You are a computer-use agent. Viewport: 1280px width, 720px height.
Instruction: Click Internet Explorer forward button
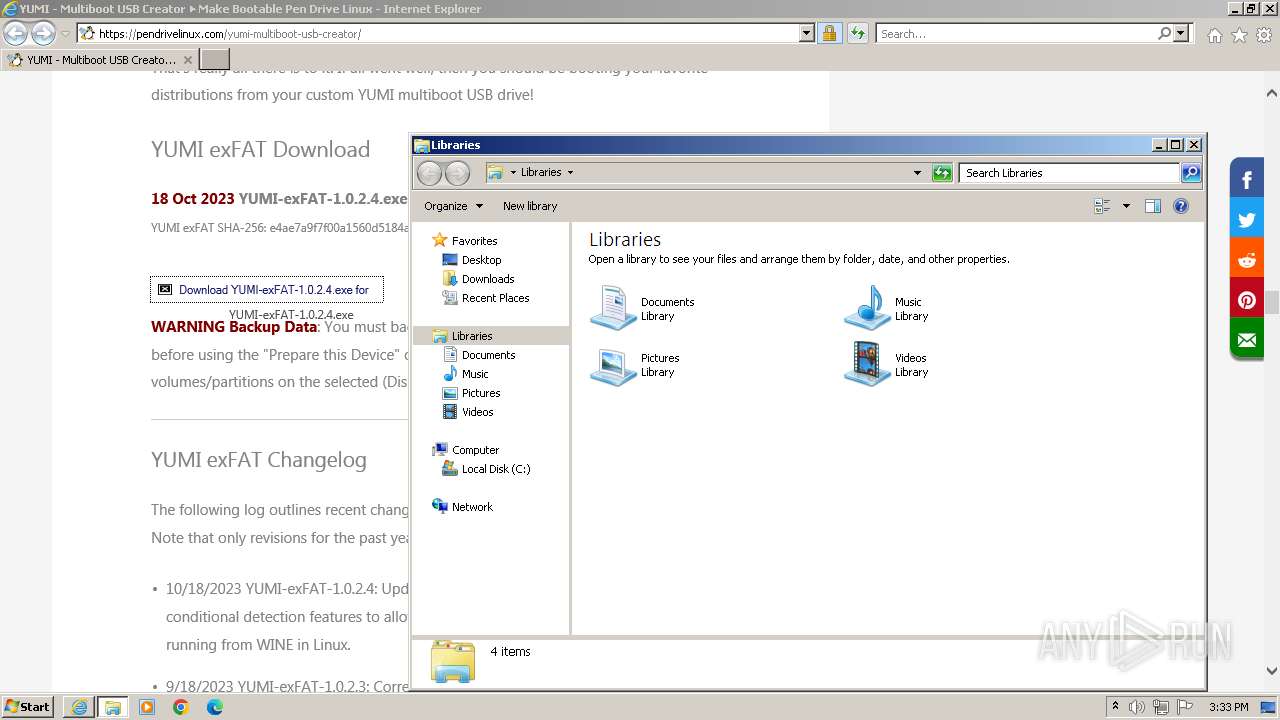point(43,34)
